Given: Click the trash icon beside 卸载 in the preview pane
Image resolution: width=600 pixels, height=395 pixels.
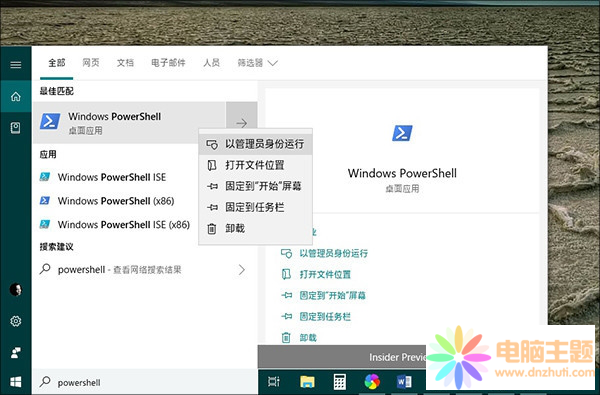Looking at the screenshot, I should pos(286,338).
